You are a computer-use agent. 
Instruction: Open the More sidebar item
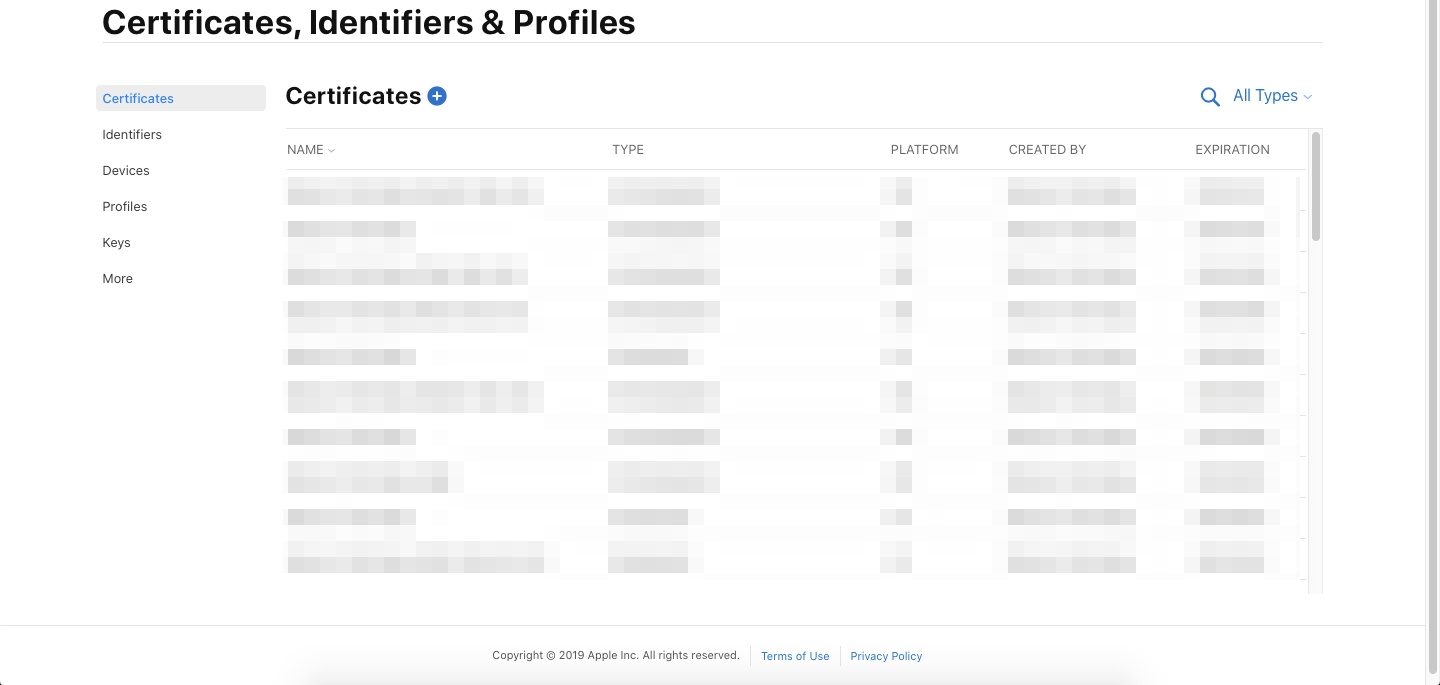tap(117, 278)
